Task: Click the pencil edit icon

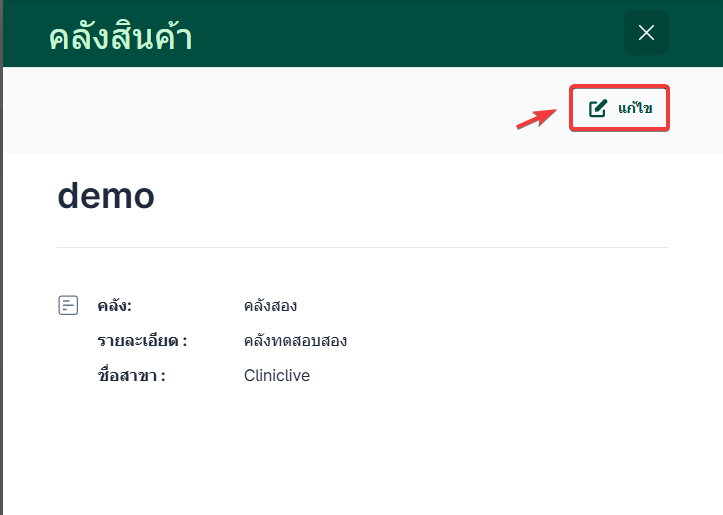Action: tap(598, 108)
